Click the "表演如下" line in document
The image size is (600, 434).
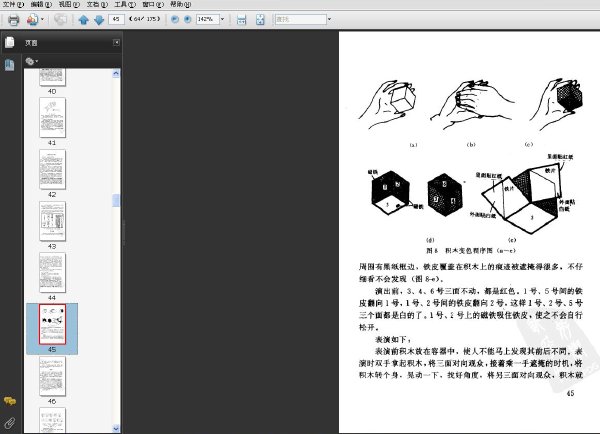point(394,339)
